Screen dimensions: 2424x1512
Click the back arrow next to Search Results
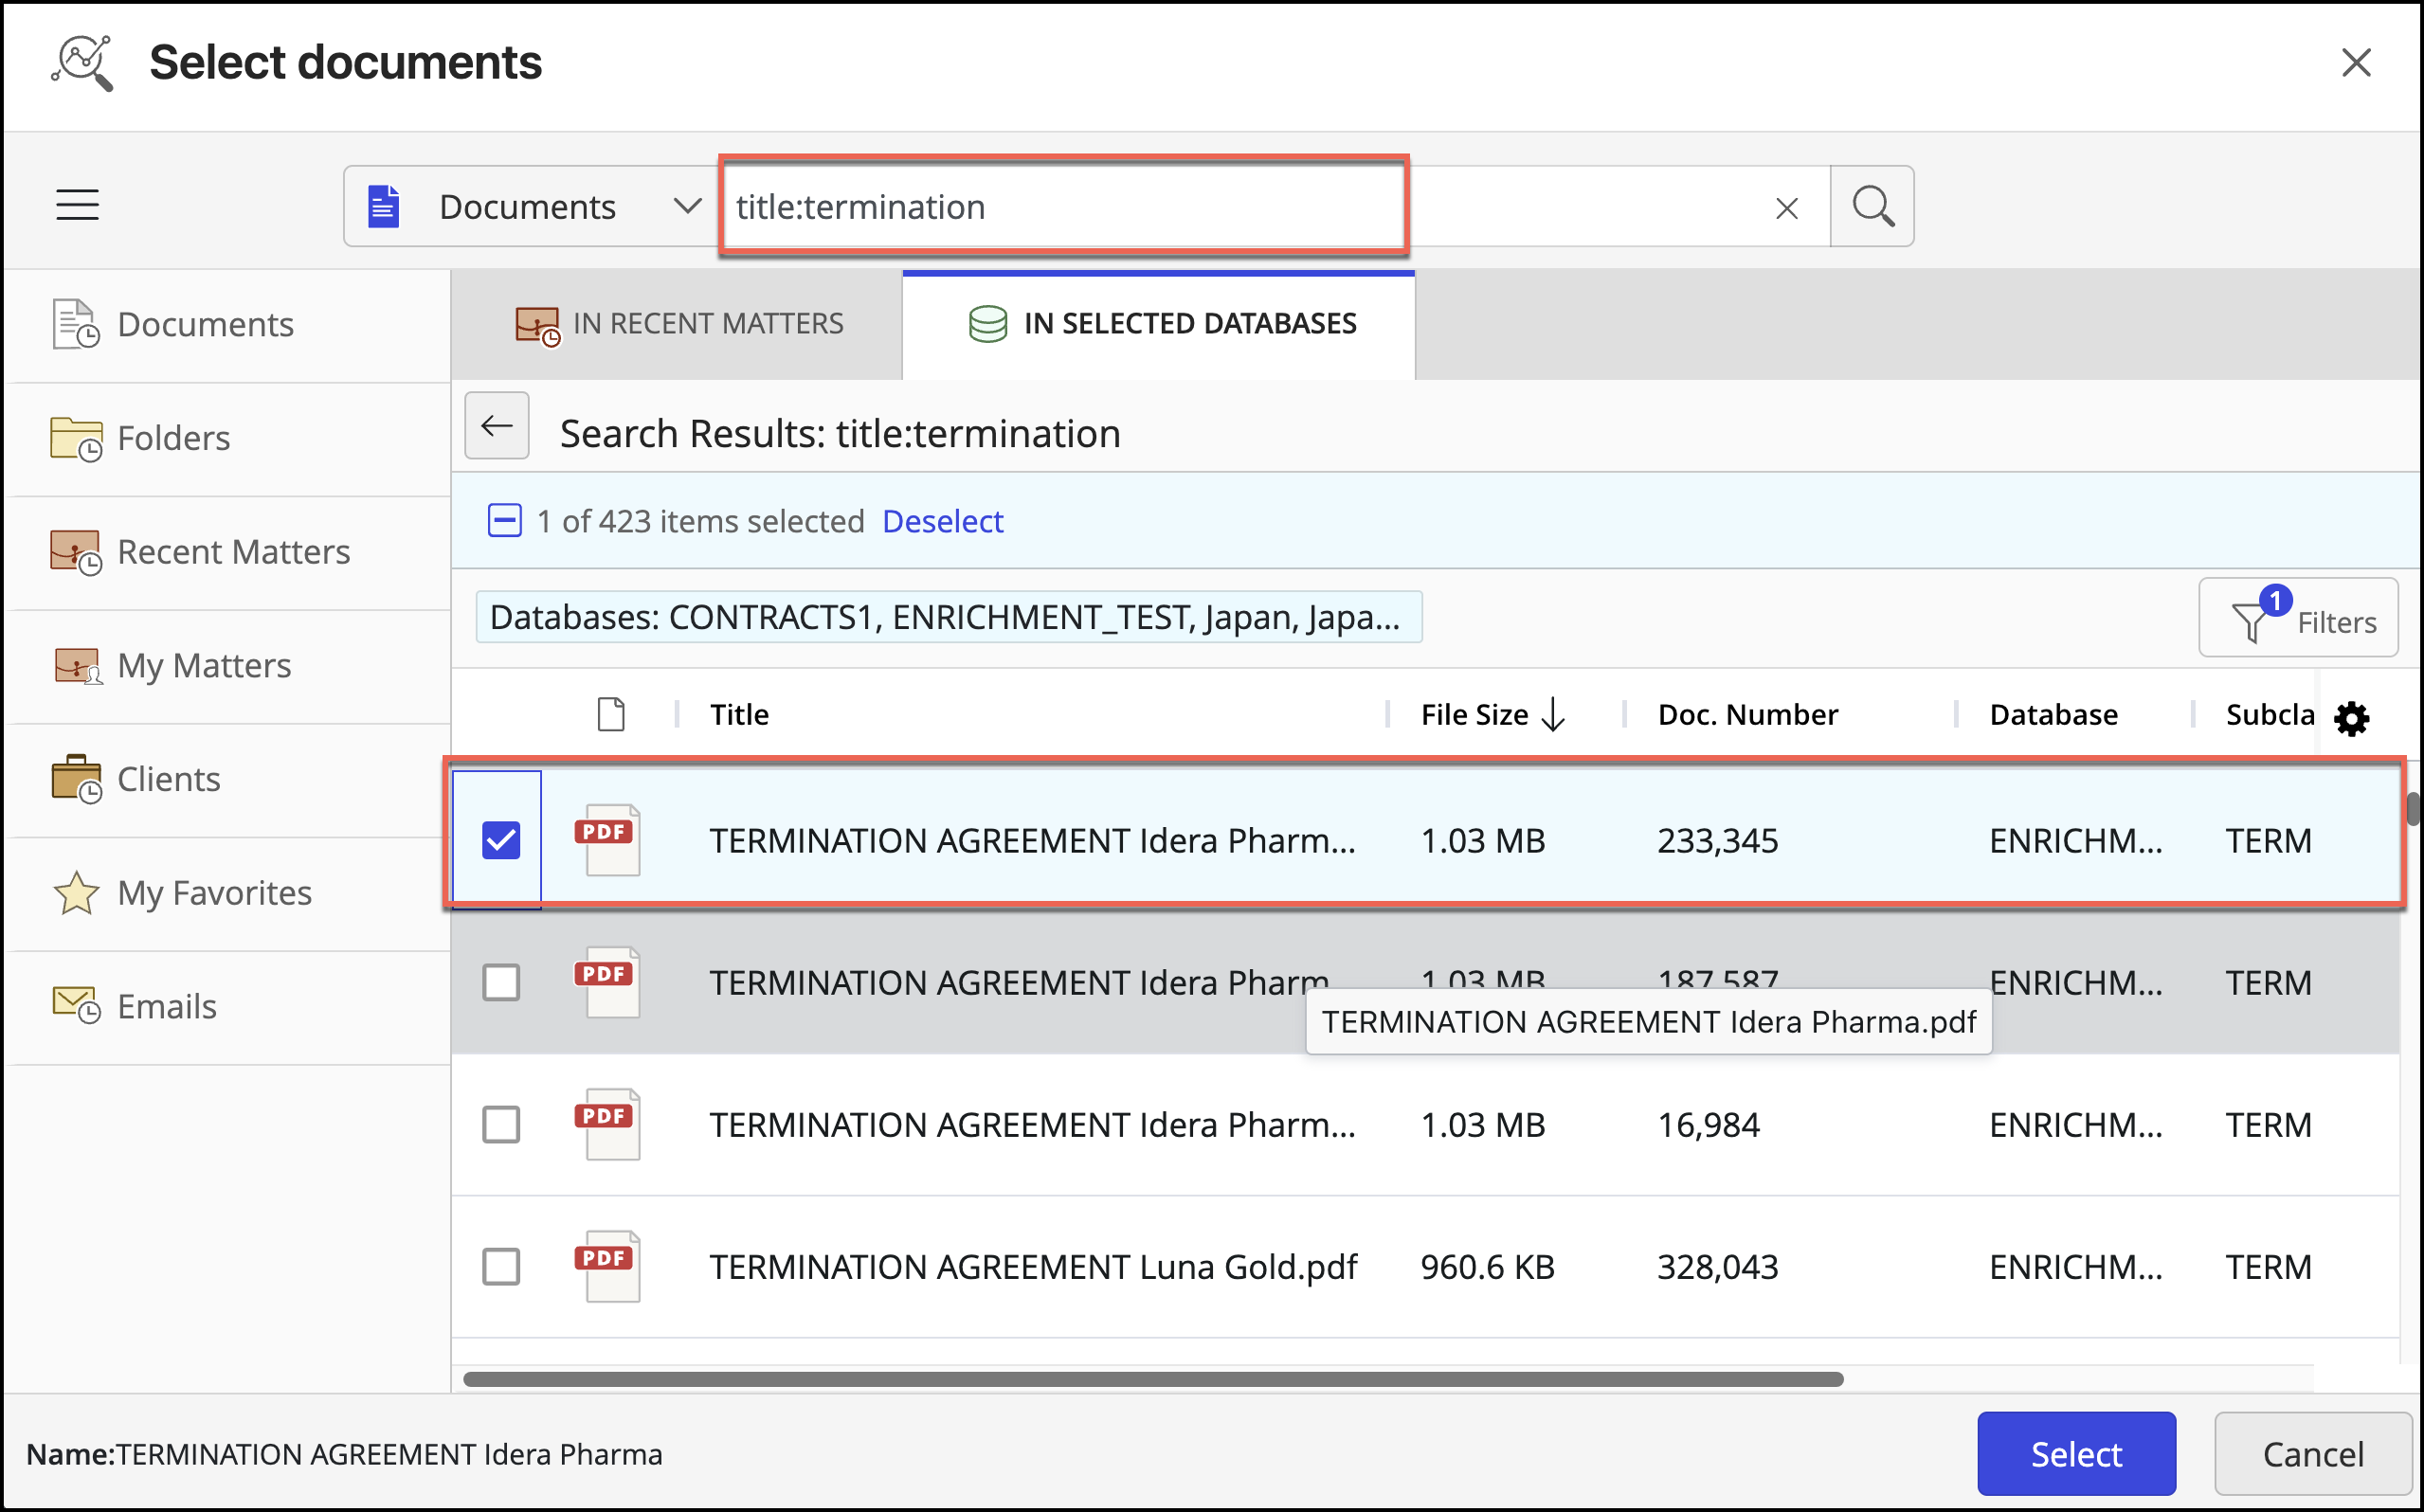click(x=497, y=427)
